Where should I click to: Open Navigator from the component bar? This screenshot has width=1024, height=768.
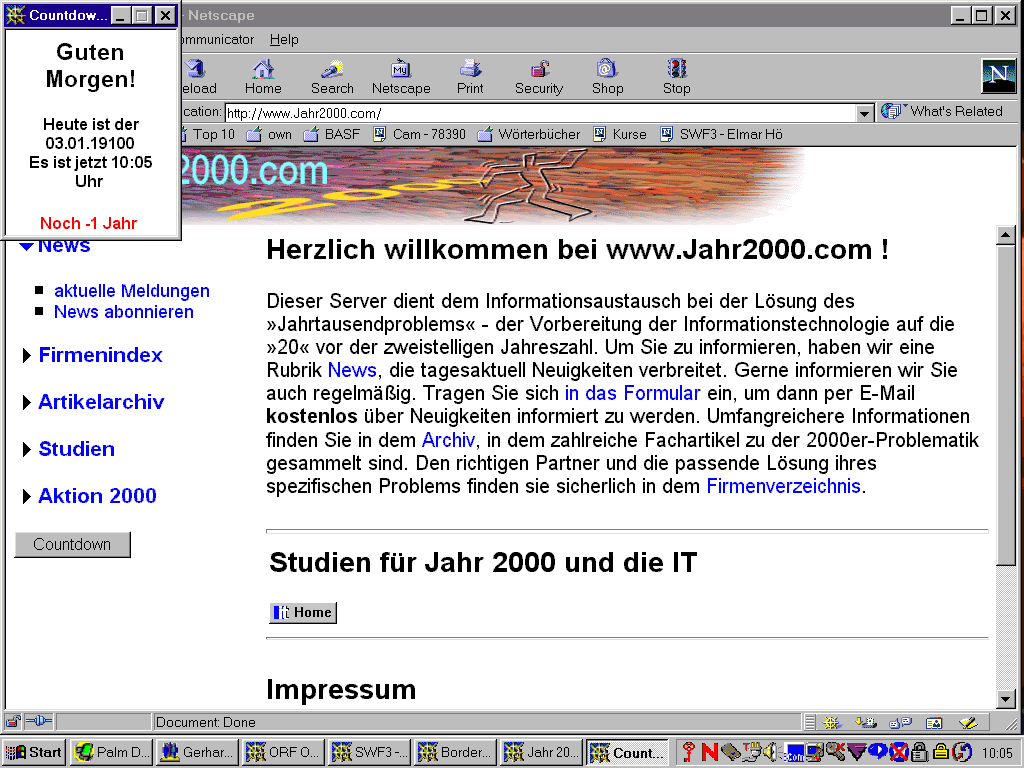pos(831,722)
